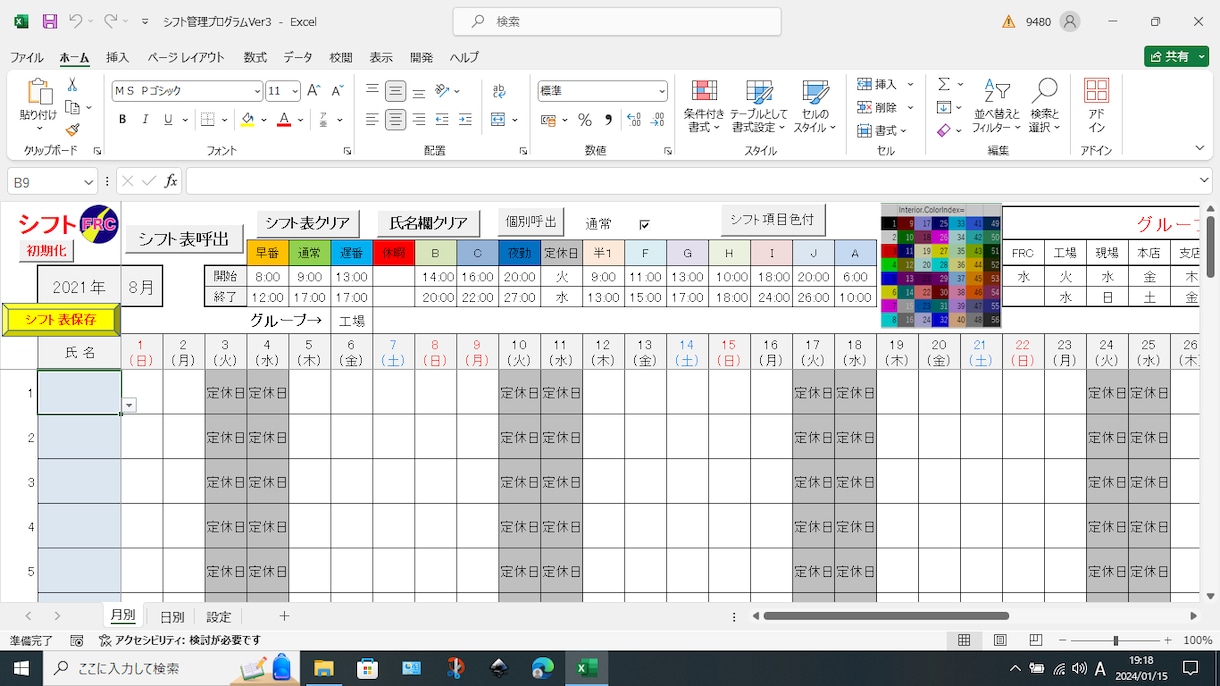Open dropdown arrow beside name cell row 1

pos(129,405)
